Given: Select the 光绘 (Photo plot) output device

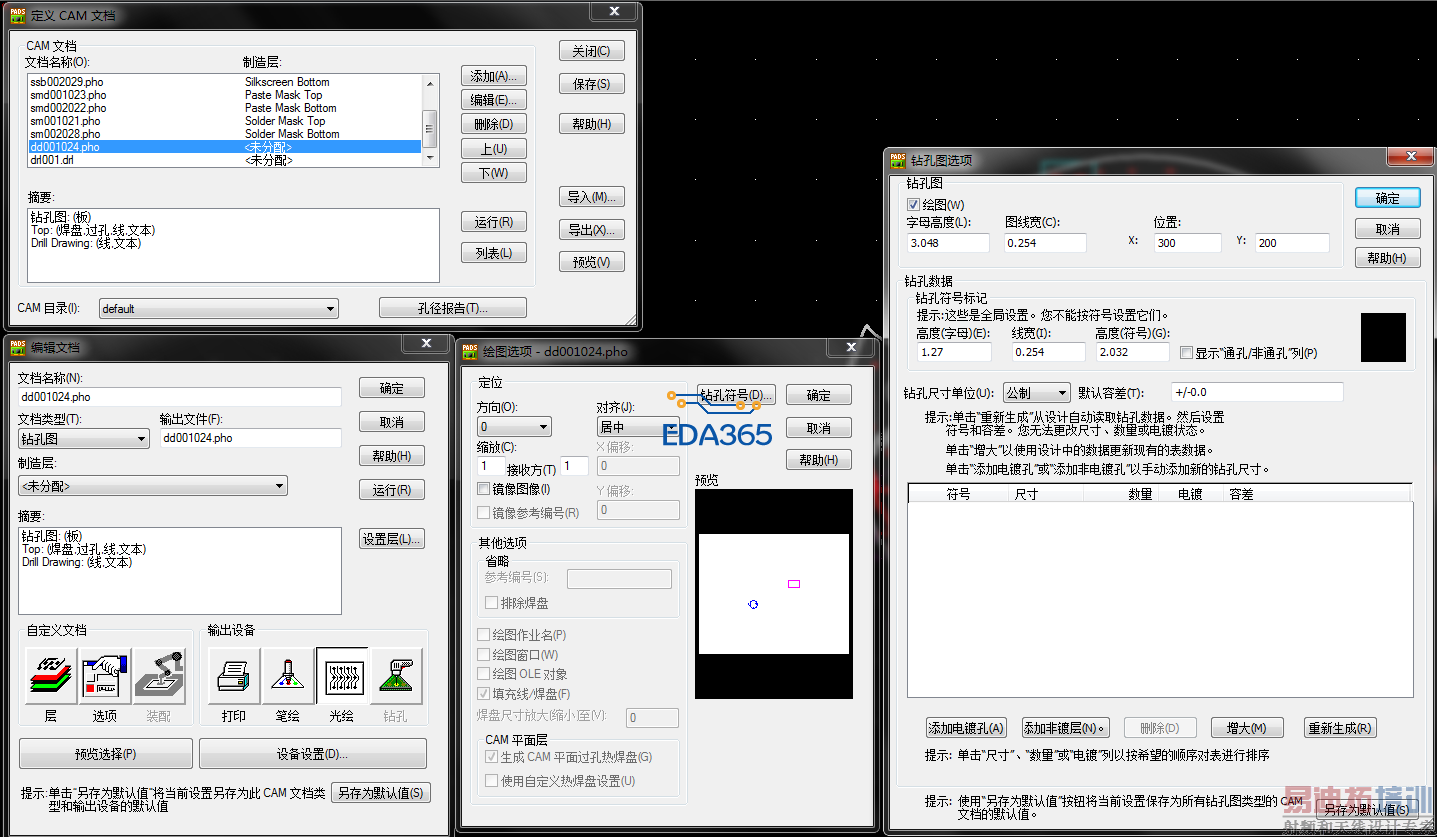Looking at the screenshot, I should 342,676.
